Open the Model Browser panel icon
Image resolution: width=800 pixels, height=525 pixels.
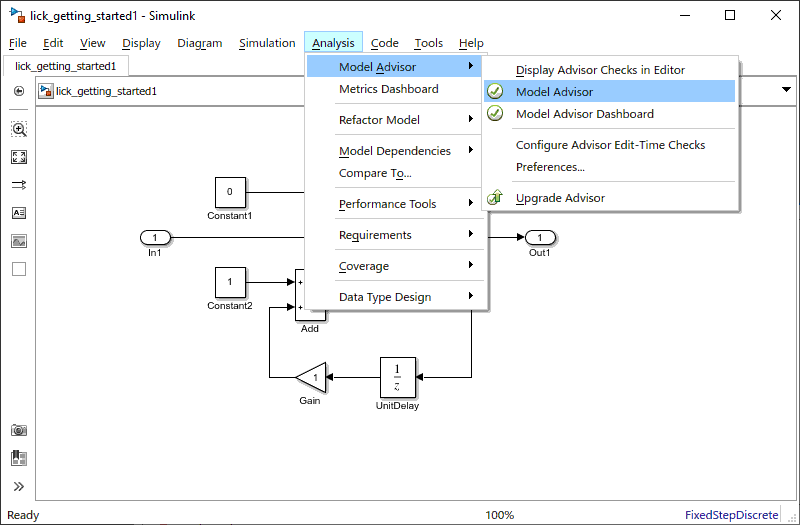pyautogui.click(x=19, y=458)
